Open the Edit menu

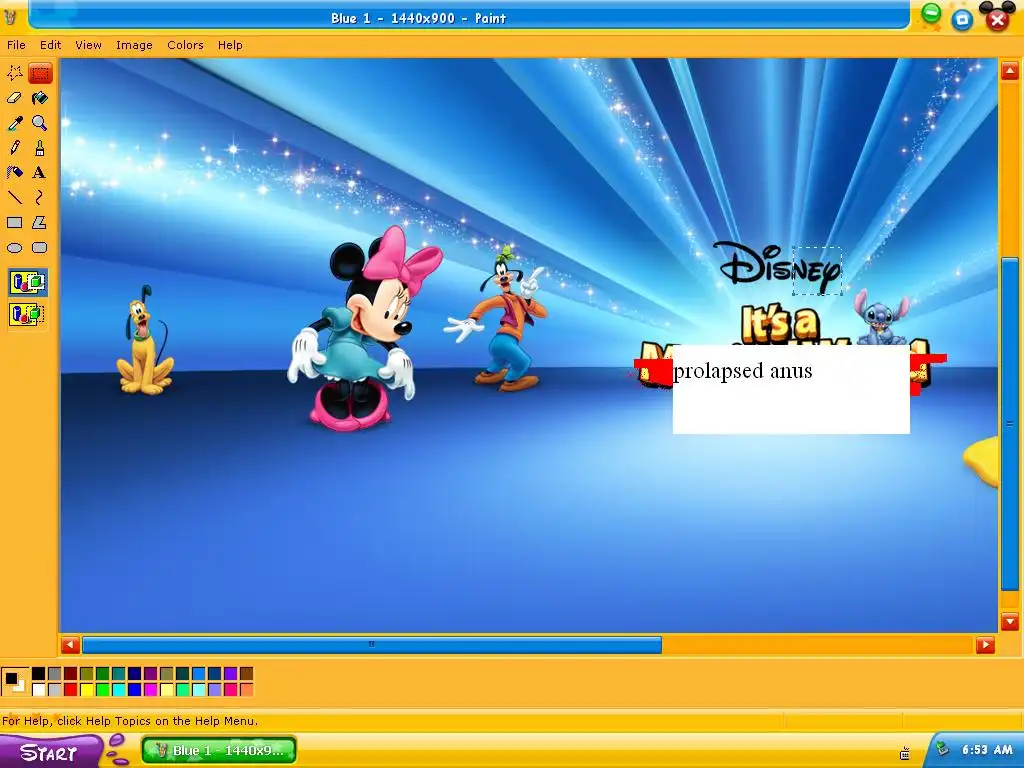[50, 45]
